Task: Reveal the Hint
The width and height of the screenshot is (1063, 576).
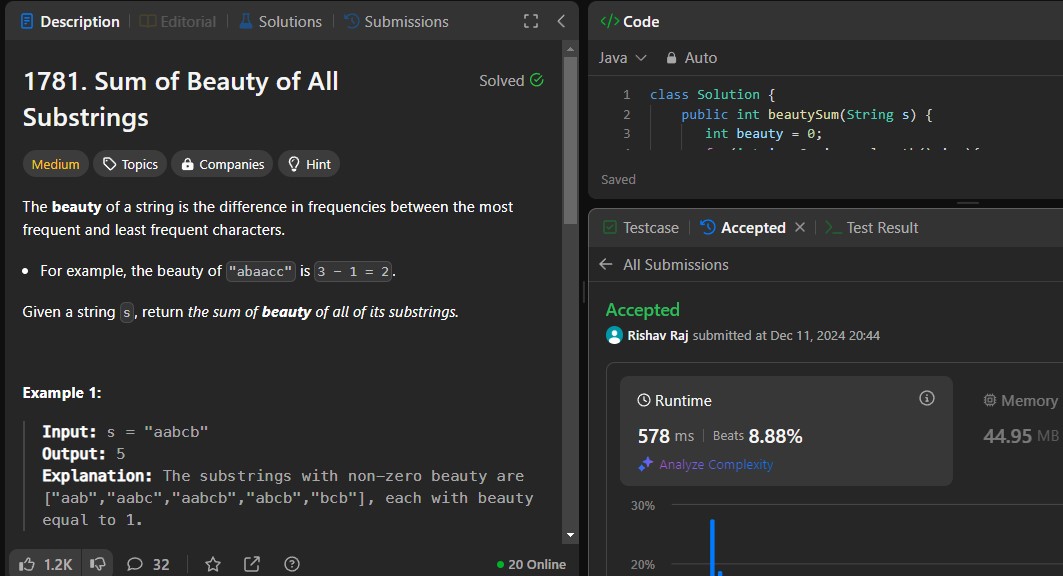Action: pos(309,164)
